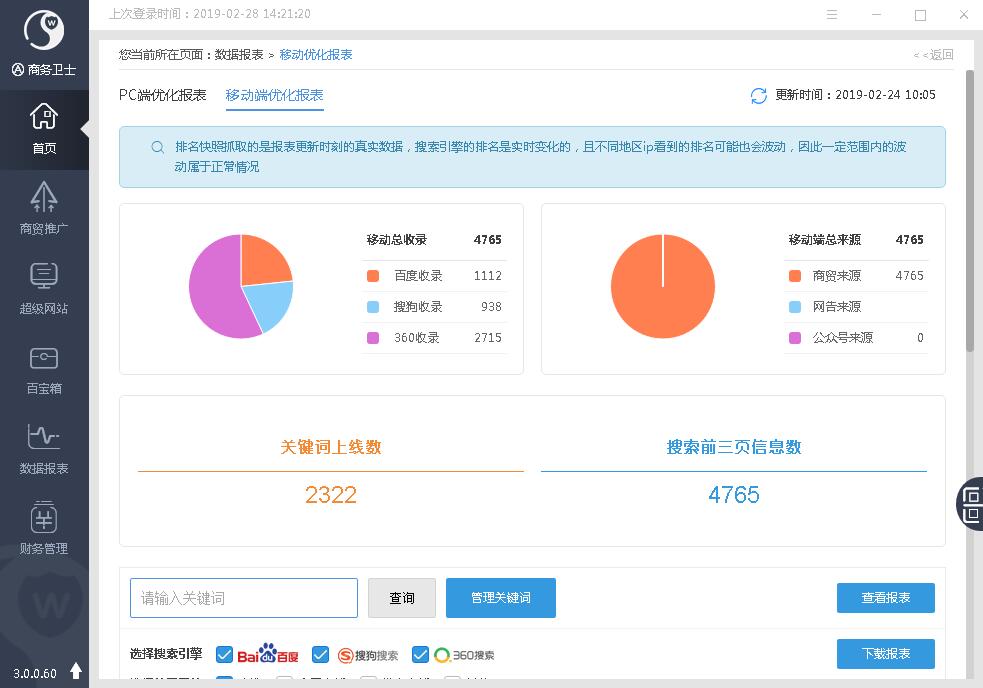
Task: Open 商贸推广 in the sidebar
Action: [x=44, y=207]
